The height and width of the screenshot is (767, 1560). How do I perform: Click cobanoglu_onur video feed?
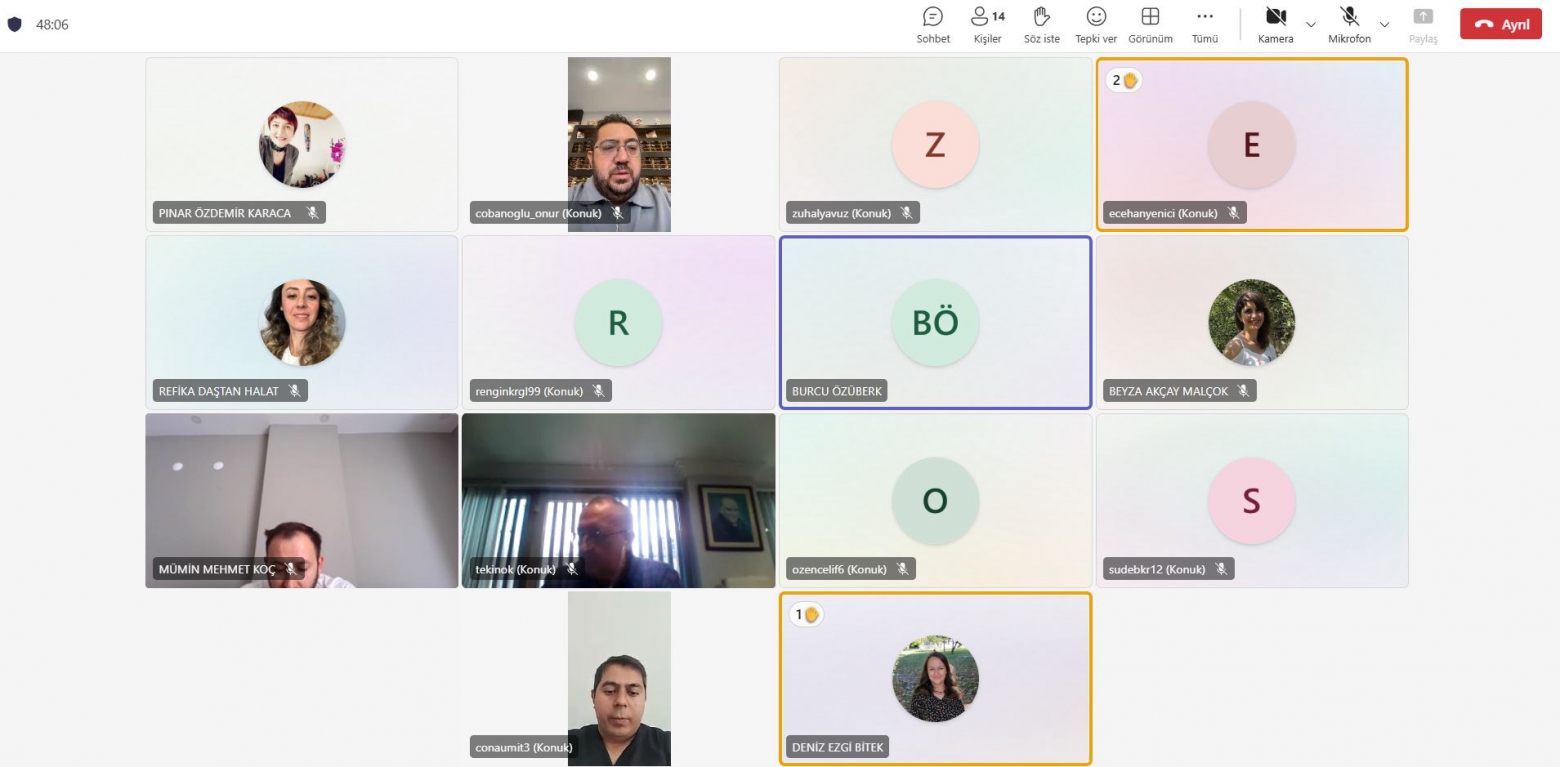coord(619,140)
